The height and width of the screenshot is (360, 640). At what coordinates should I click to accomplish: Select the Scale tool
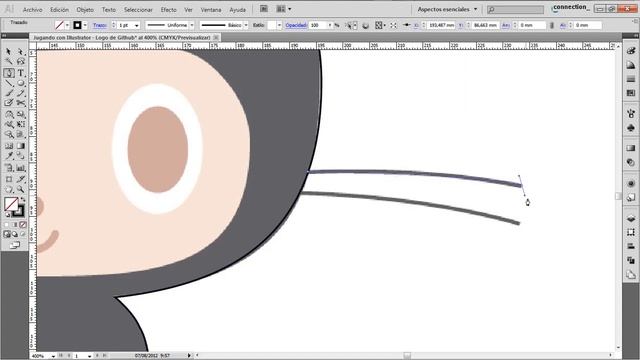click(20, 115)
